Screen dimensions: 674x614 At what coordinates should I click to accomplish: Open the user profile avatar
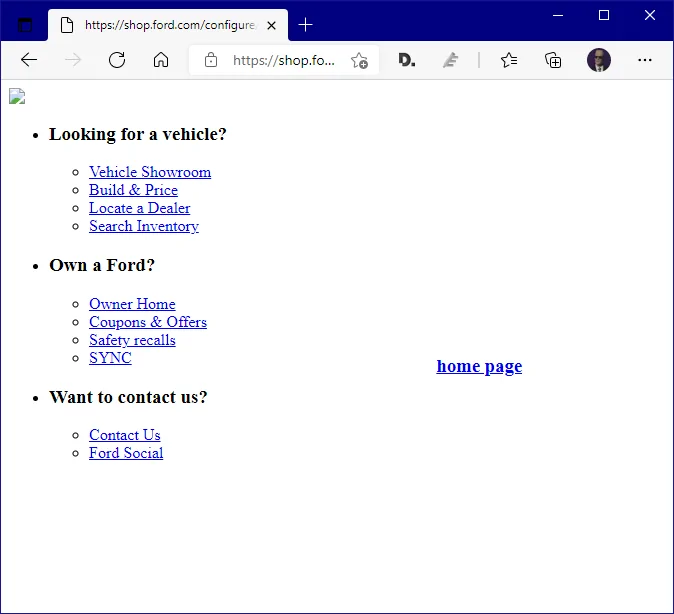[x=599, y=60]
